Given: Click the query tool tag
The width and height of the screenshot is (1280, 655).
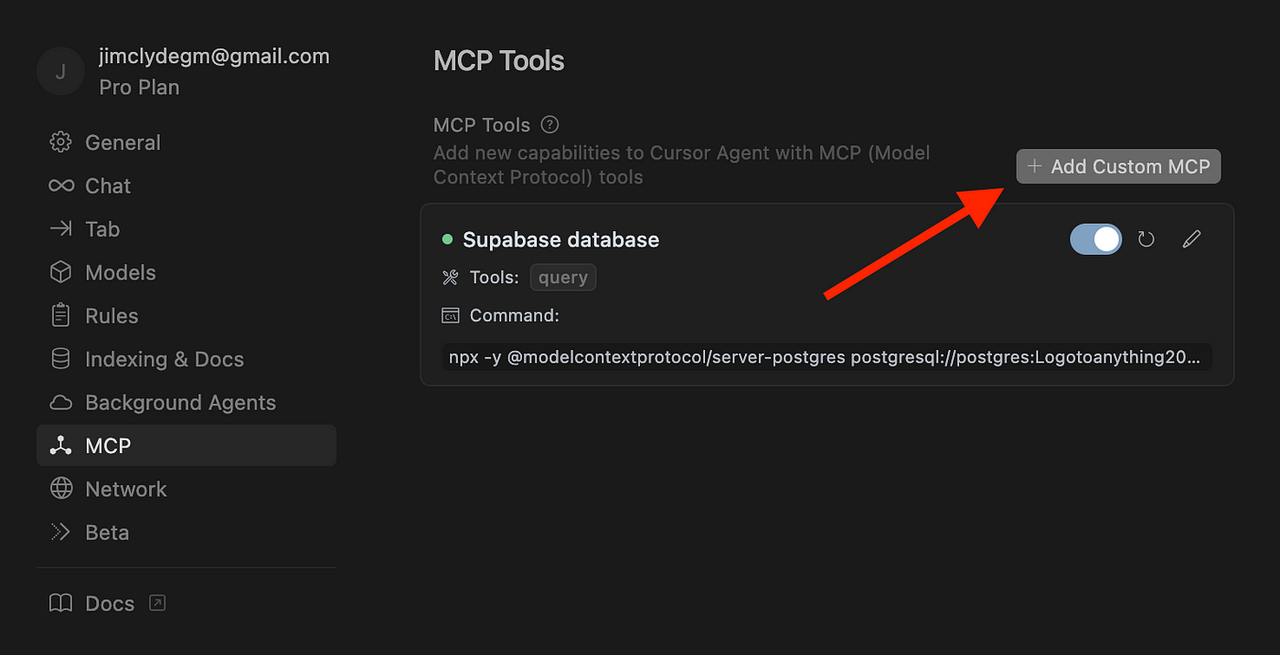Looking at the screenshot, I should pos(563,278).
